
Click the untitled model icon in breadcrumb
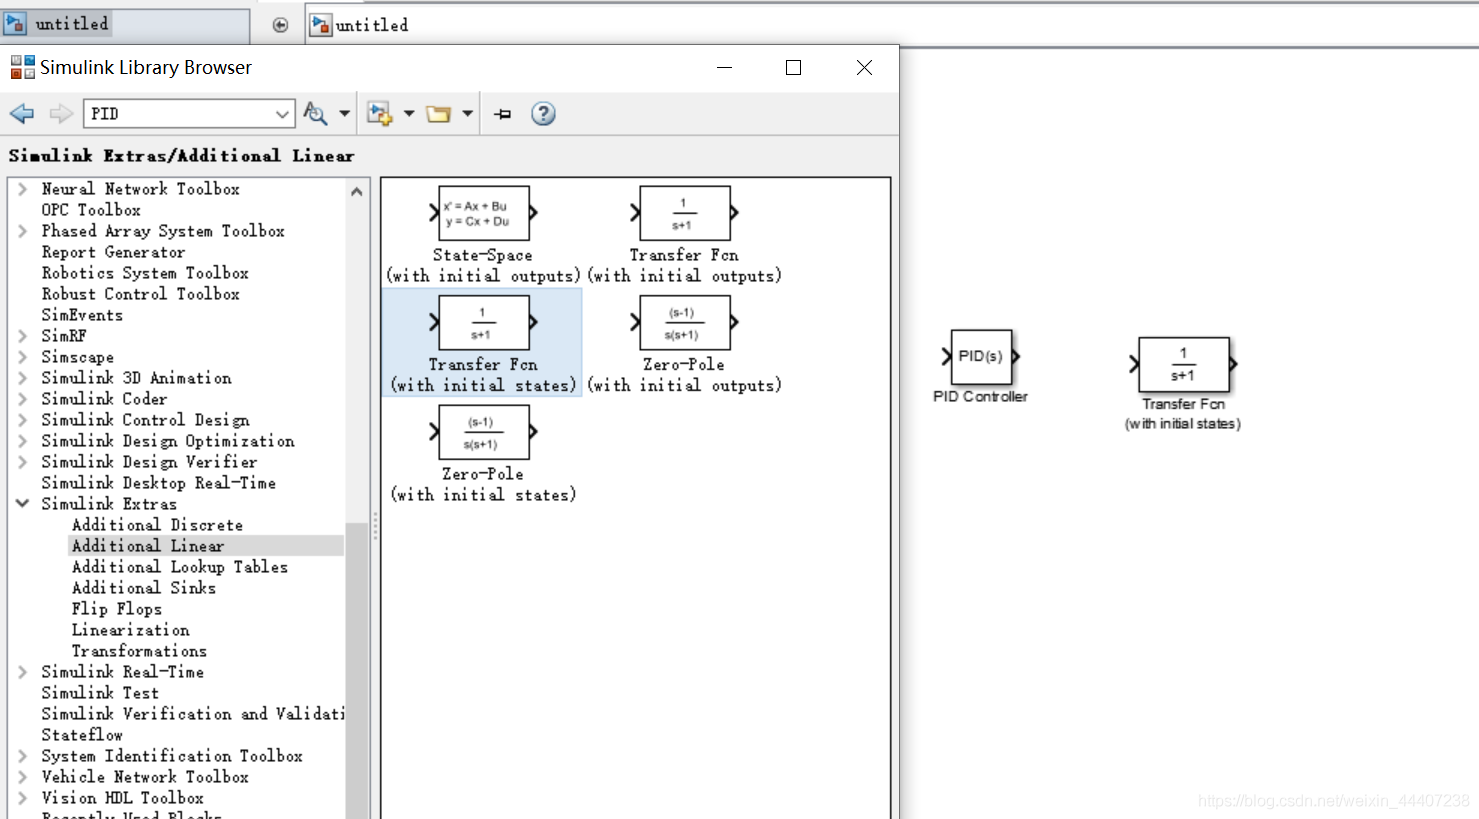point(321,25)
